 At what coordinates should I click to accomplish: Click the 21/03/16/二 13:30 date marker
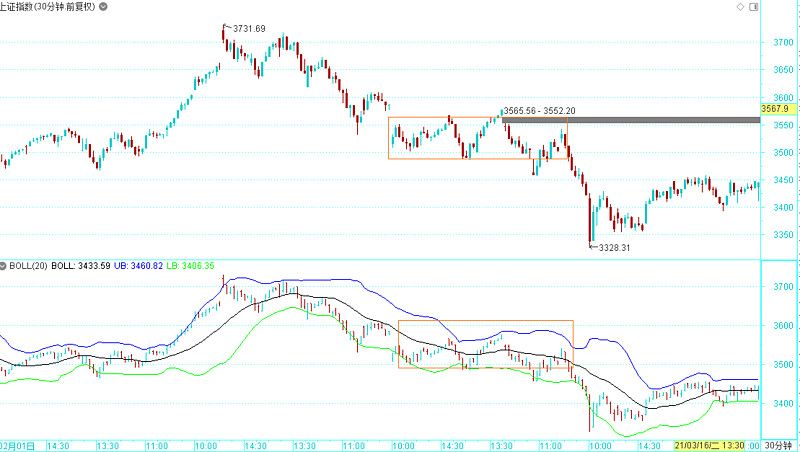click(709, 446)
